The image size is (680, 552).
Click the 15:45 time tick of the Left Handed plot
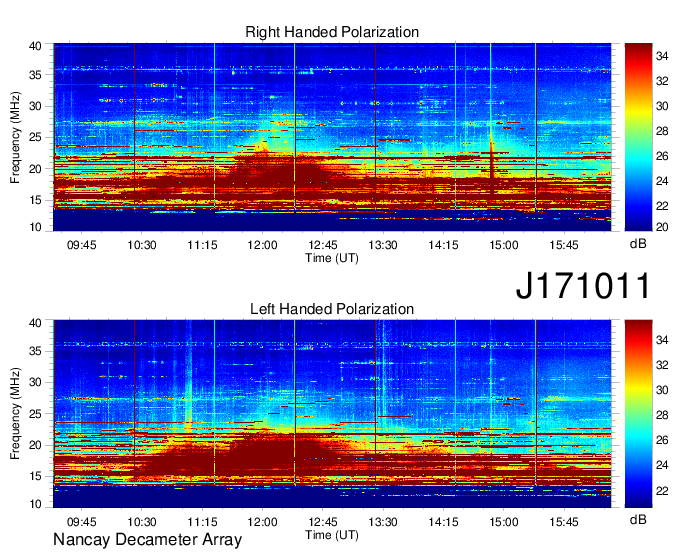[x=564, y=522]
